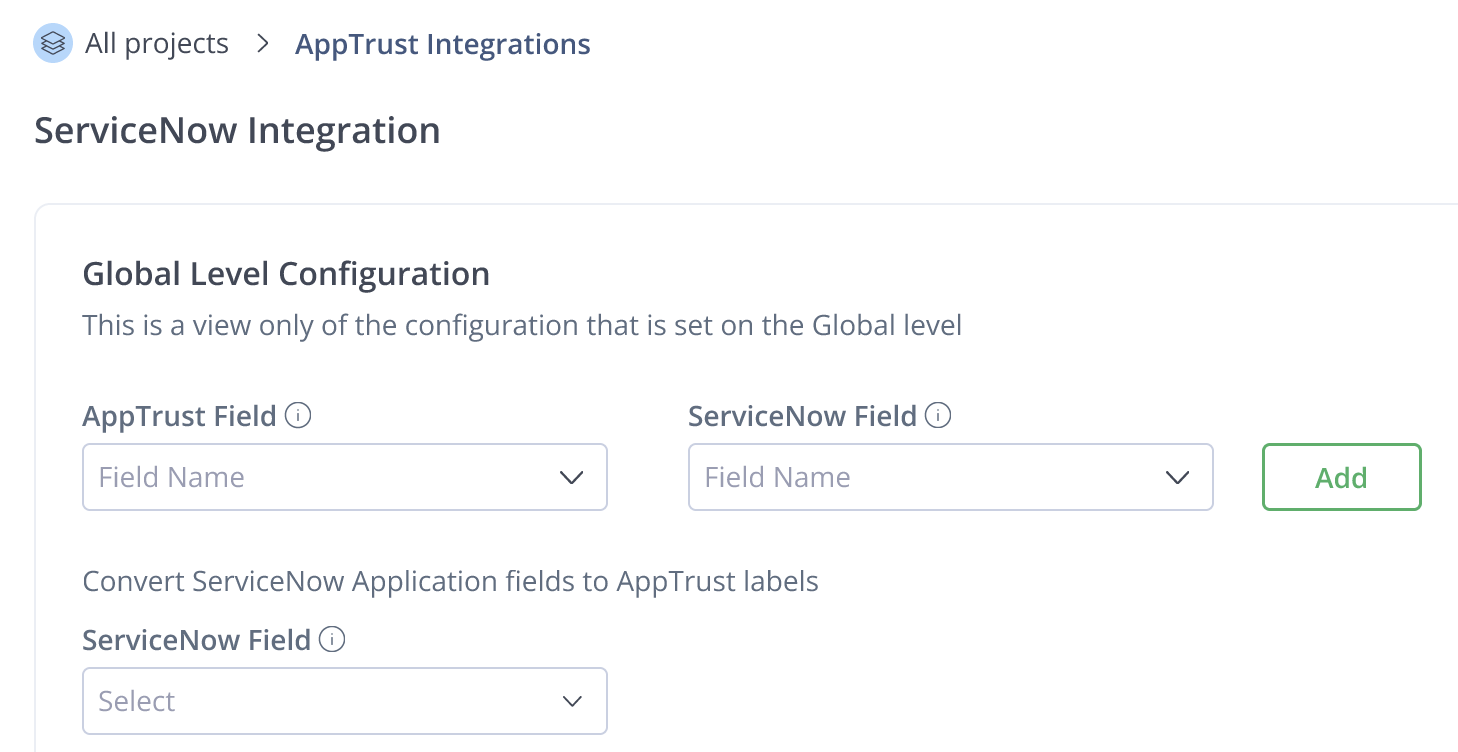The width and height of the screenshot is (1458, 752).
Task: Click the All projects layers icon
Action: [x=53, y=44]
